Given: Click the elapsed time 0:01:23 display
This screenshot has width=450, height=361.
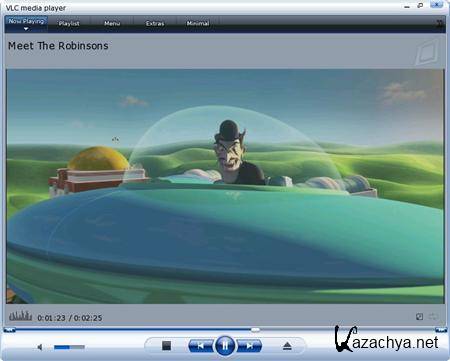Looking at the screenshot, I should pyautogui.click(x=51, y=318).
